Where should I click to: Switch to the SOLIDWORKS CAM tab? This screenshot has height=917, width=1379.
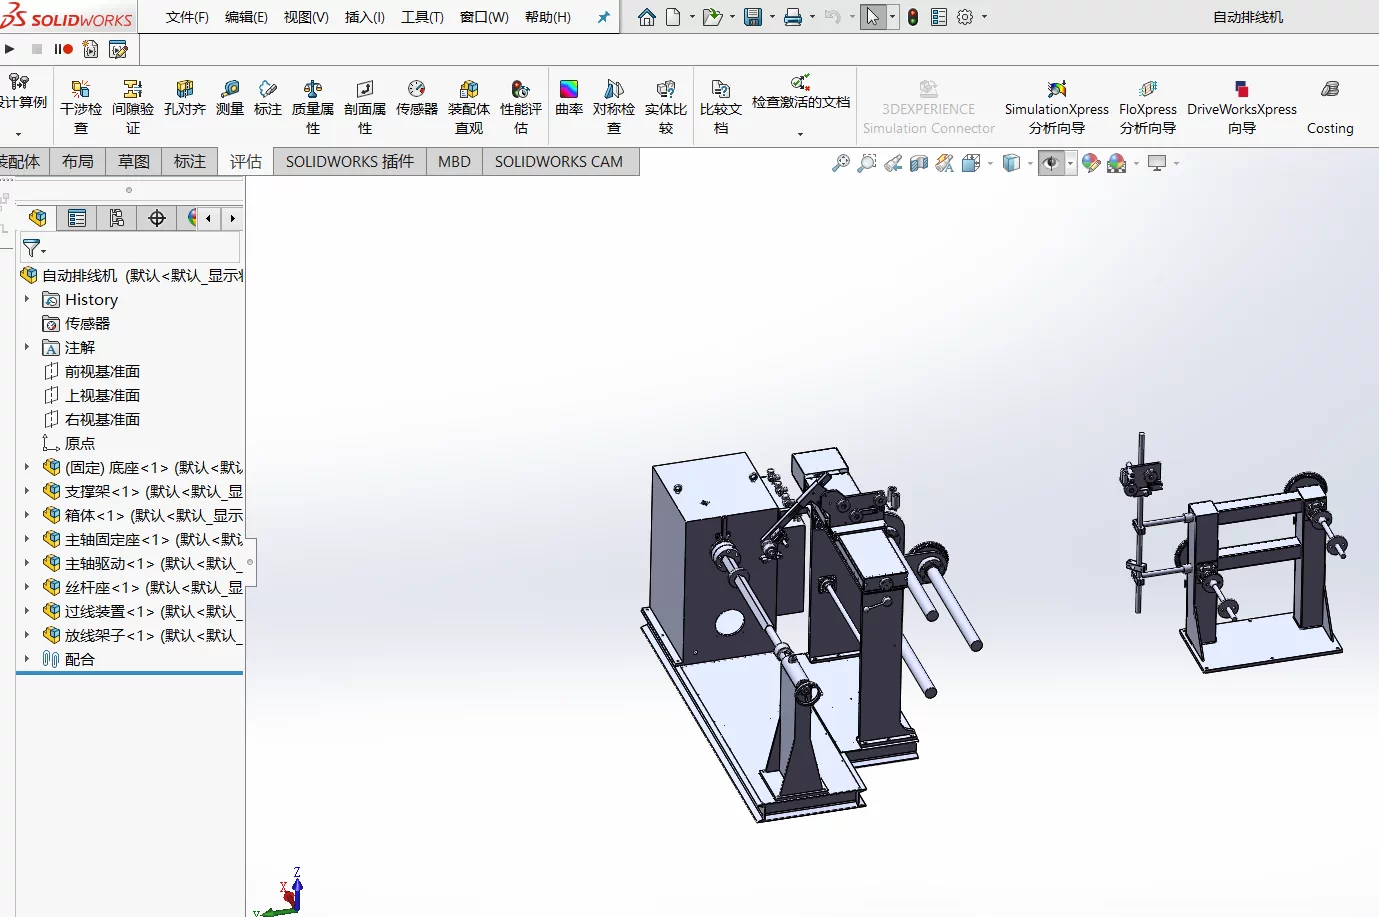558,161
